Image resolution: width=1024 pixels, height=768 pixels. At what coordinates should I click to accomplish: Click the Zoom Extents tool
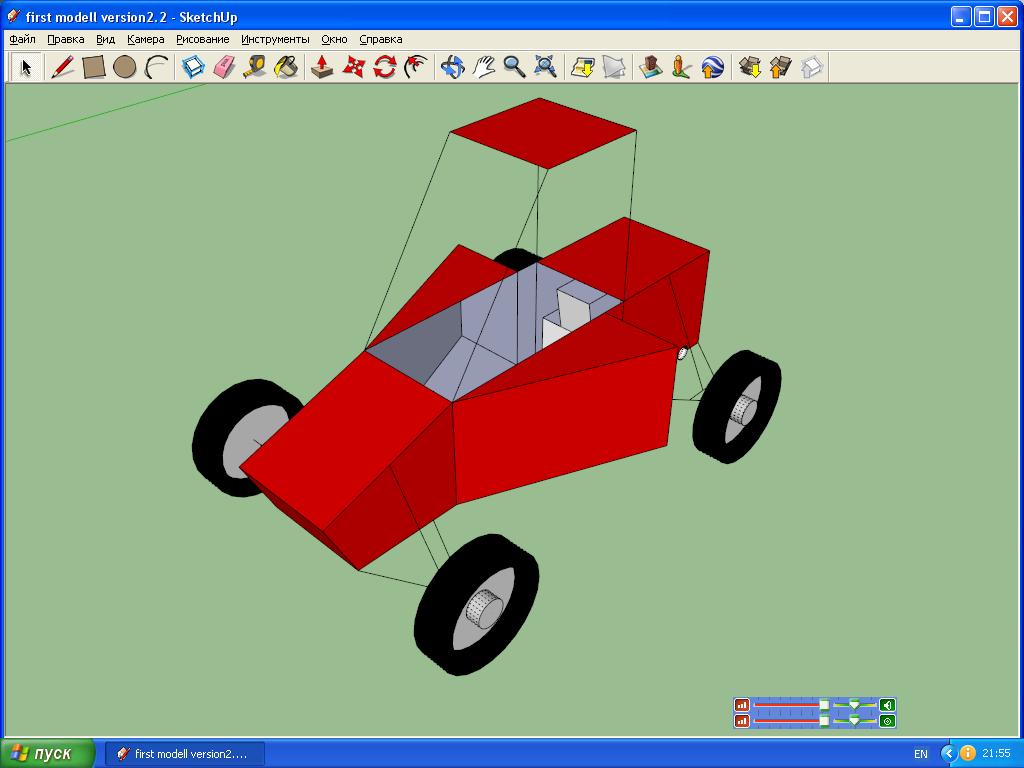click(545, 67)
